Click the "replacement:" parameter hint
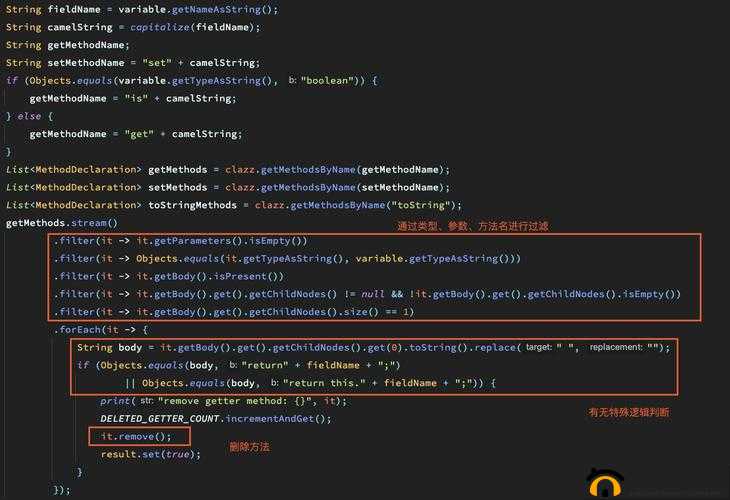Screen dimensions: 730x500 coord(616,347)
